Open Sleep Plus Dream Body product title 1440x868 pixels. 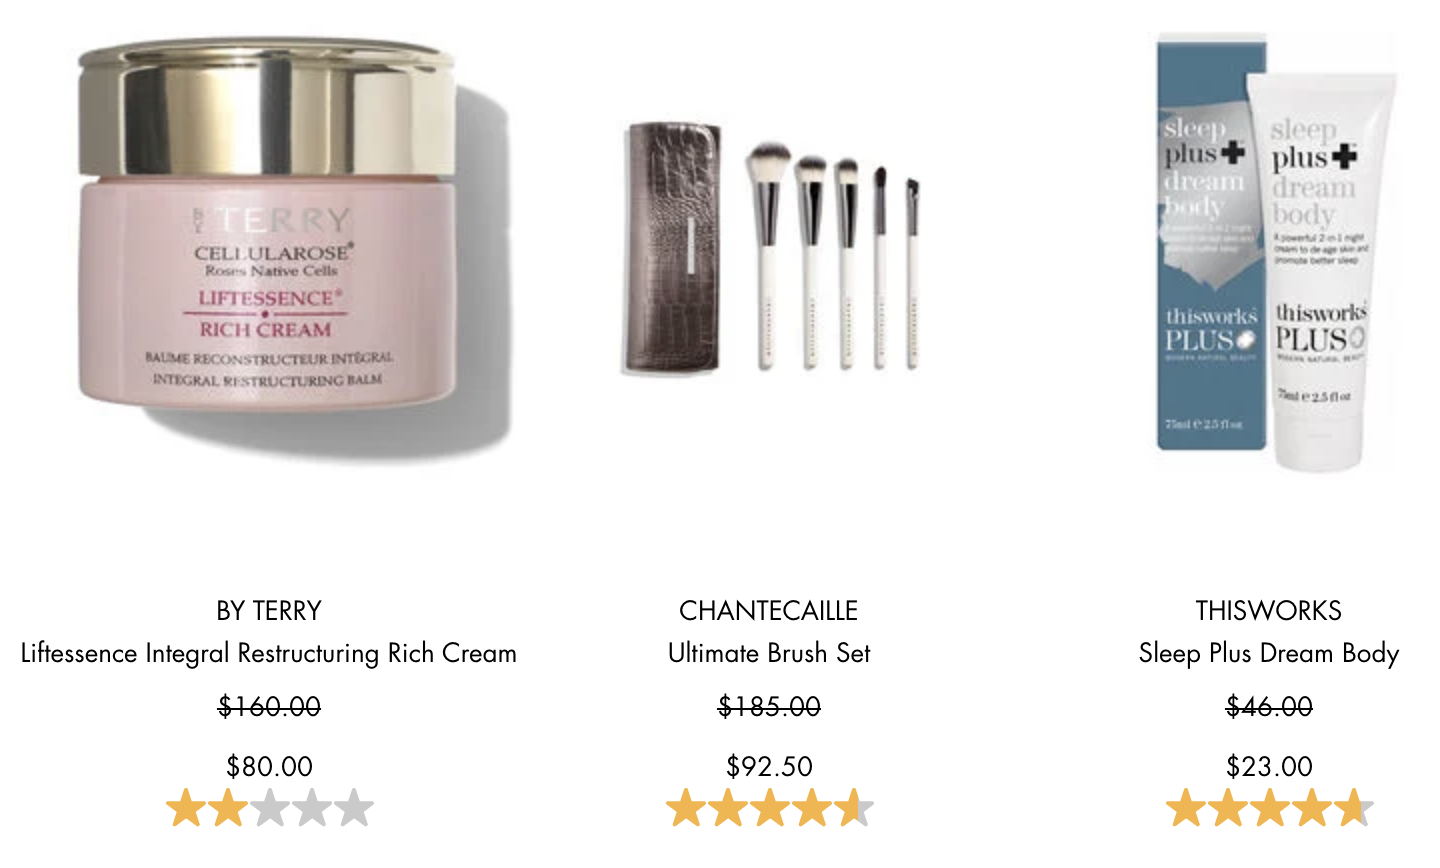click(x=1269, y=654)
